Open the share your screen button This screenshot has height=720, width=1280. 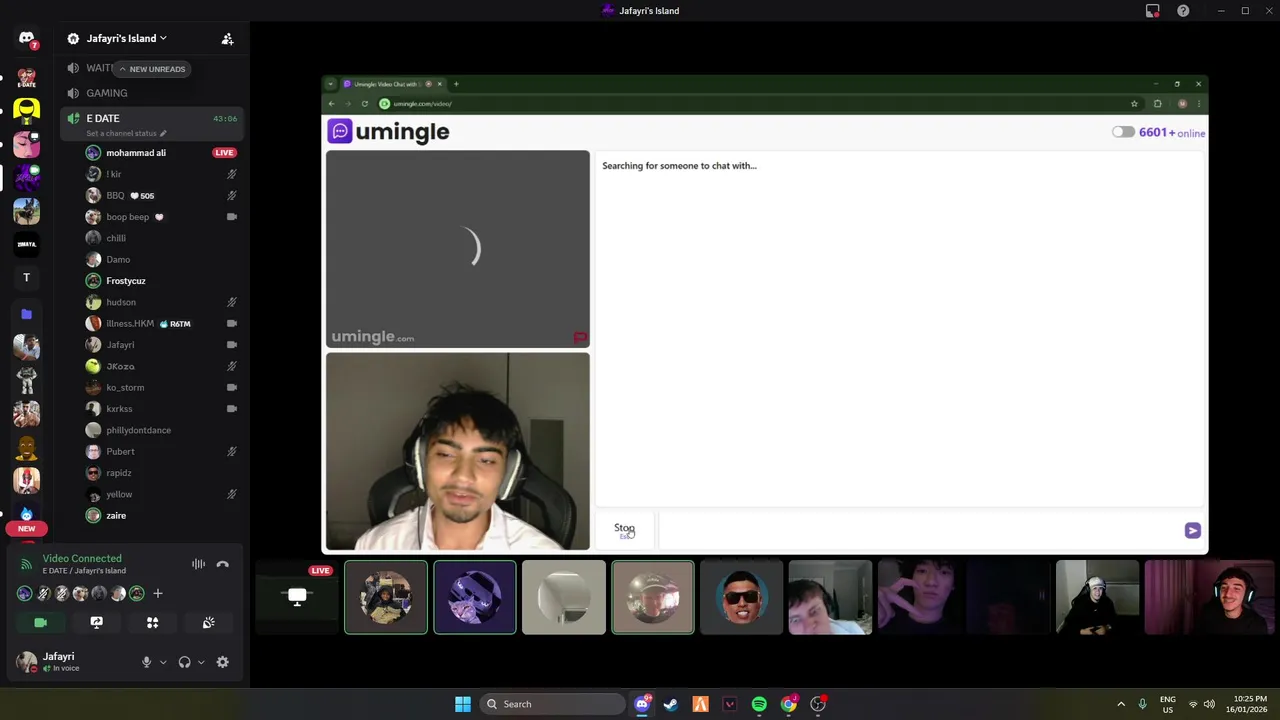[x=96, y=622]
